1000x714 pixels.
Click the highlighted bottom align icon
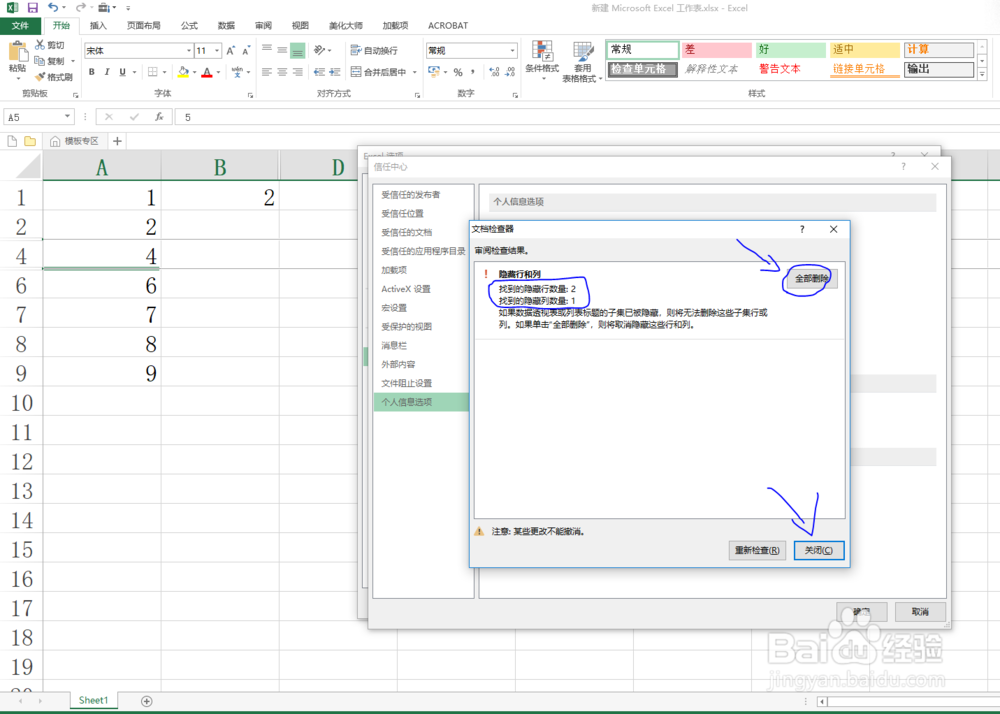point(298,50)
